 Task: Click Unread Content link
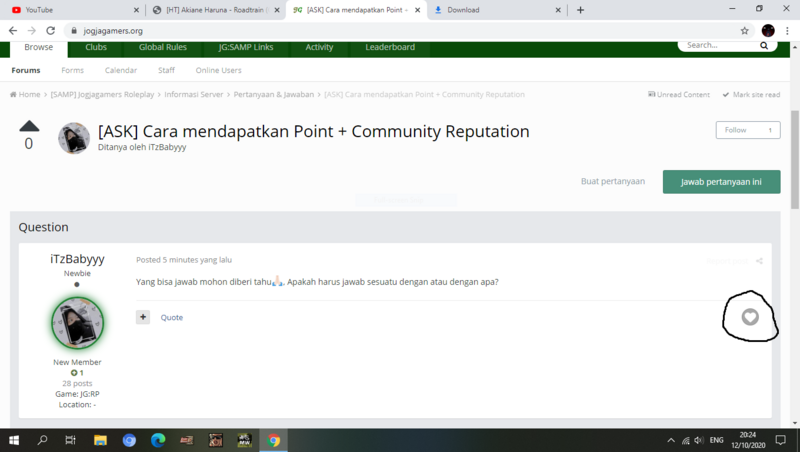tap(679, 94)
